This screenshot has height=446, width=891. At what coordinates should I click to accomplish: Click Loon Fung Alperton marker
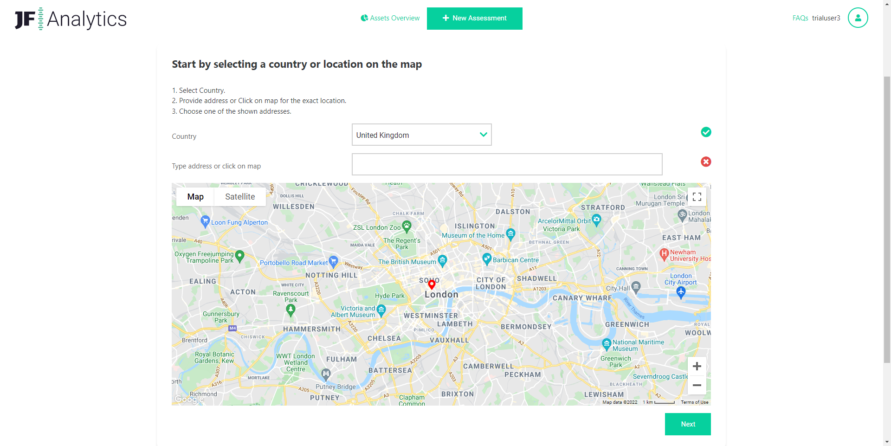[x=205, y=221]
